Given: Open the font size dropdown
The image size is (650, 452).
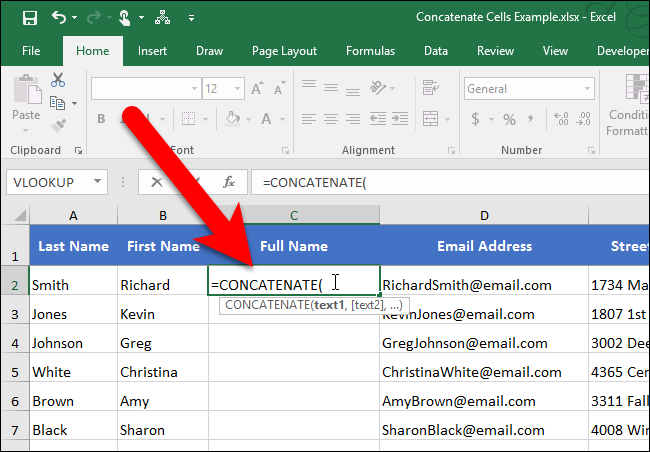Looking at the screenshot, I should coord(234,89).
